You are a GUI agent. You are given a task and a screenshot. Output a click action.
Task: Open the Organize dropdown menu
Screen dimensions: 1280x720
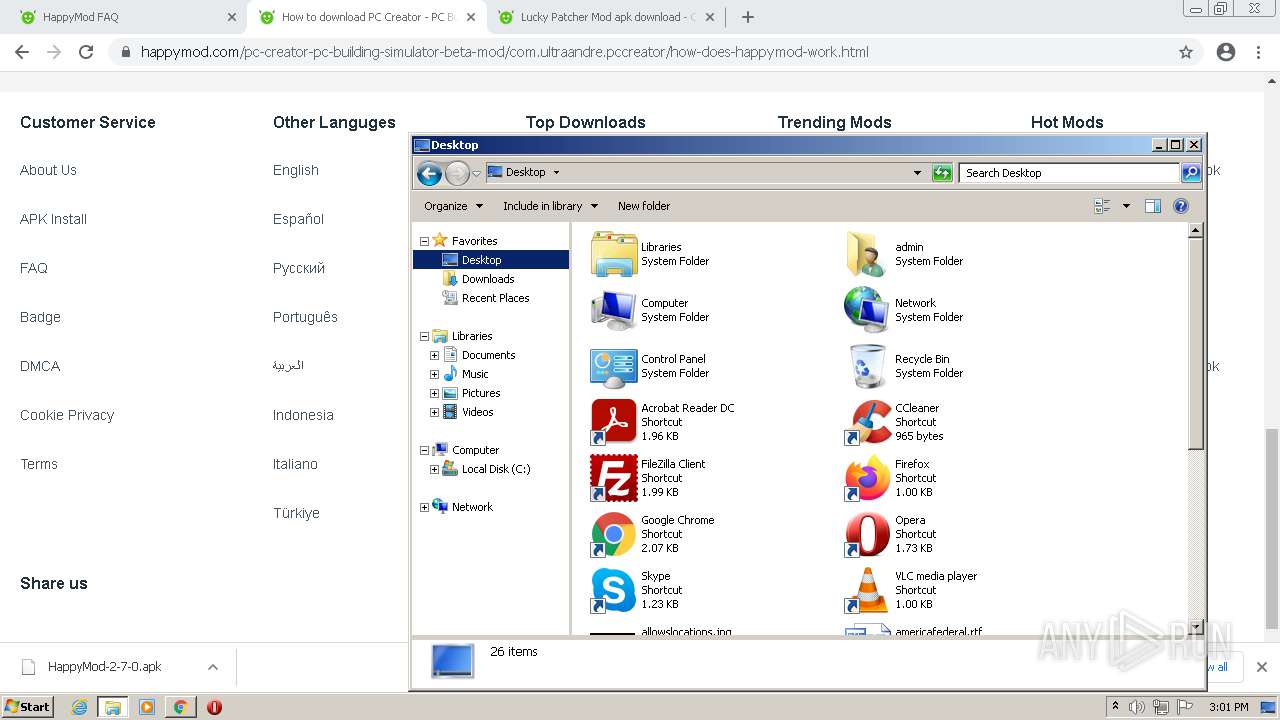point(453,206)
